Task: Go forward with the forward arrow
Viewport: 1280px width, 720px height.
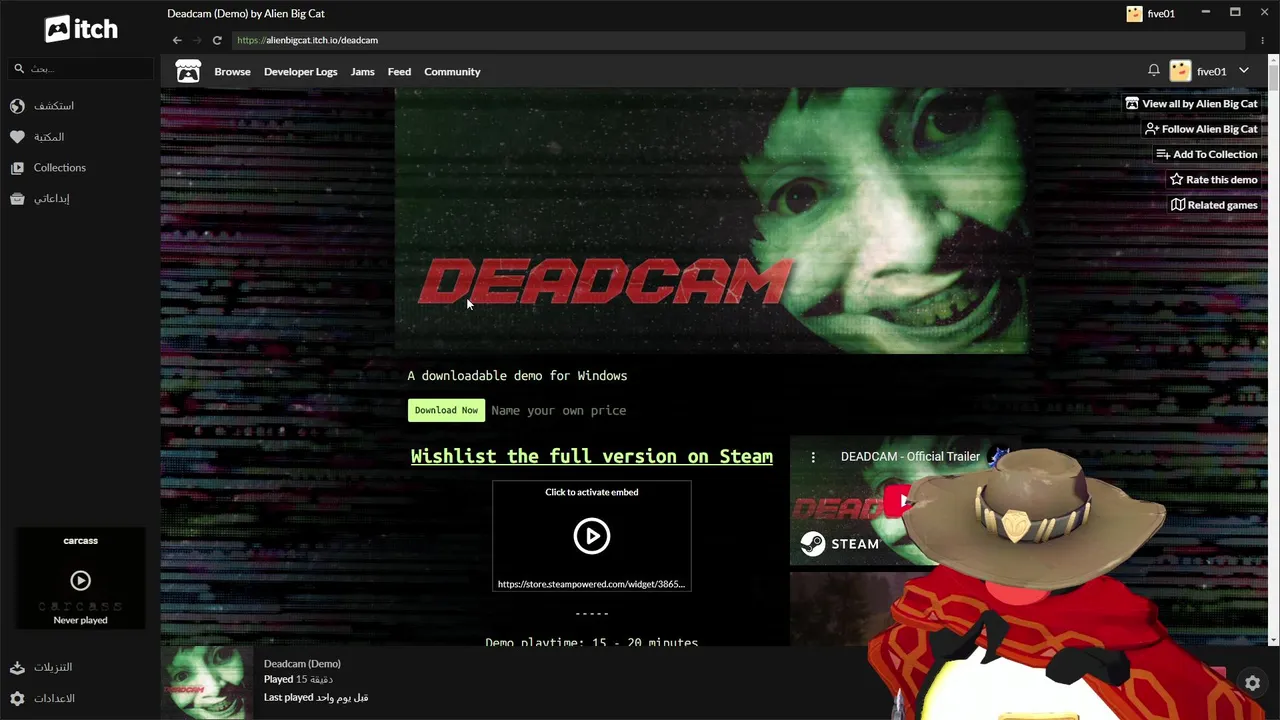Action: [x=197, y=40]
